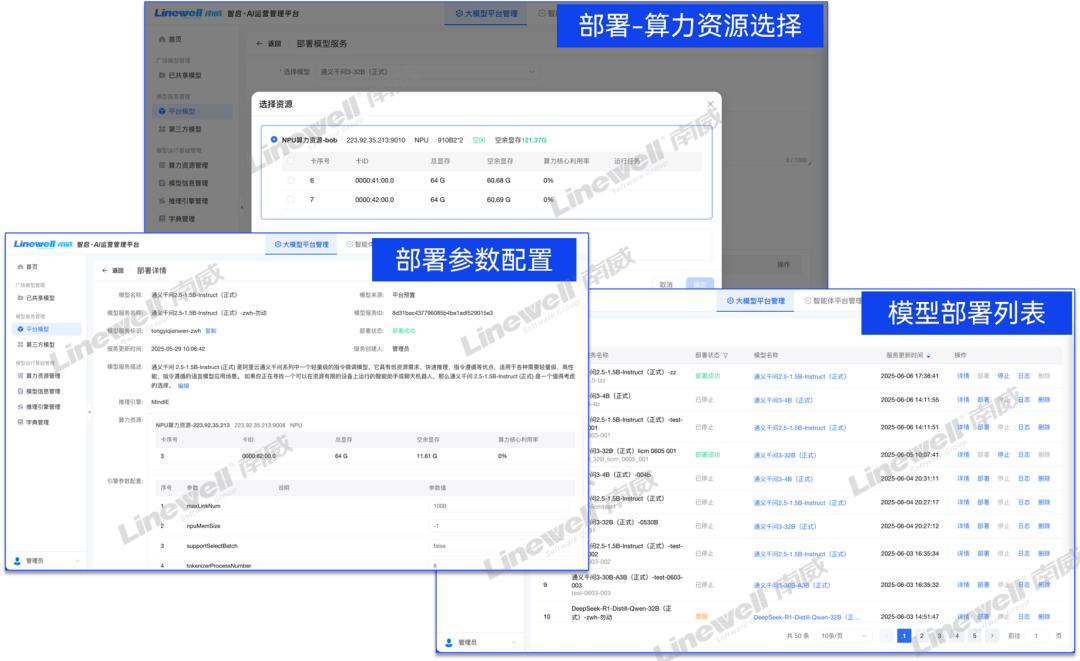Switch to 大模型平台管理 tab in deployment list window
Screen dimensions: 1080x661
tap(756, 301)
